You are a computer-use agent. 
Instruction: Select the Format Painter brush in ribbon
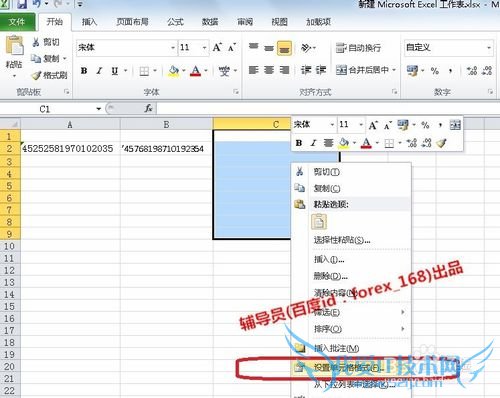click(x=36, y=75)
